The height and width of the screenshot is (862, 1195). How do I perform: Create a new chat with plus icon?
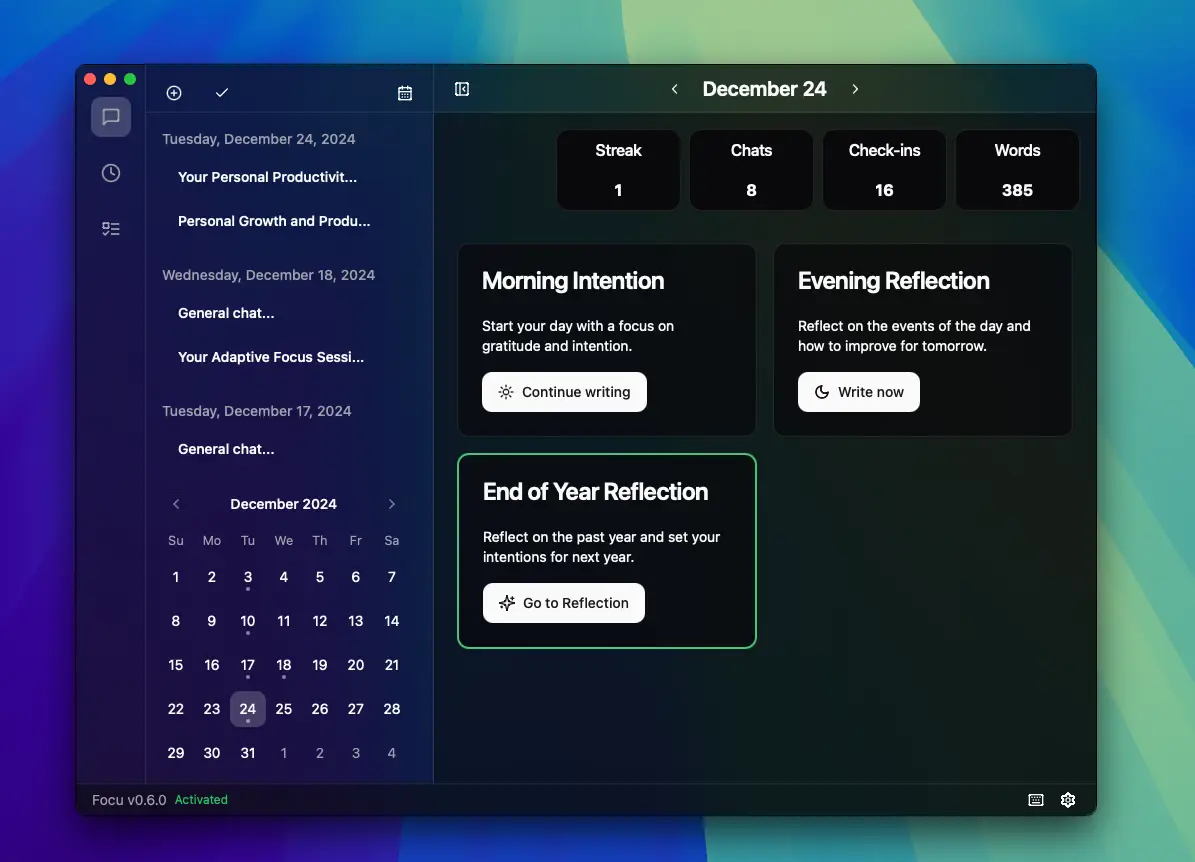pos(174,93)
